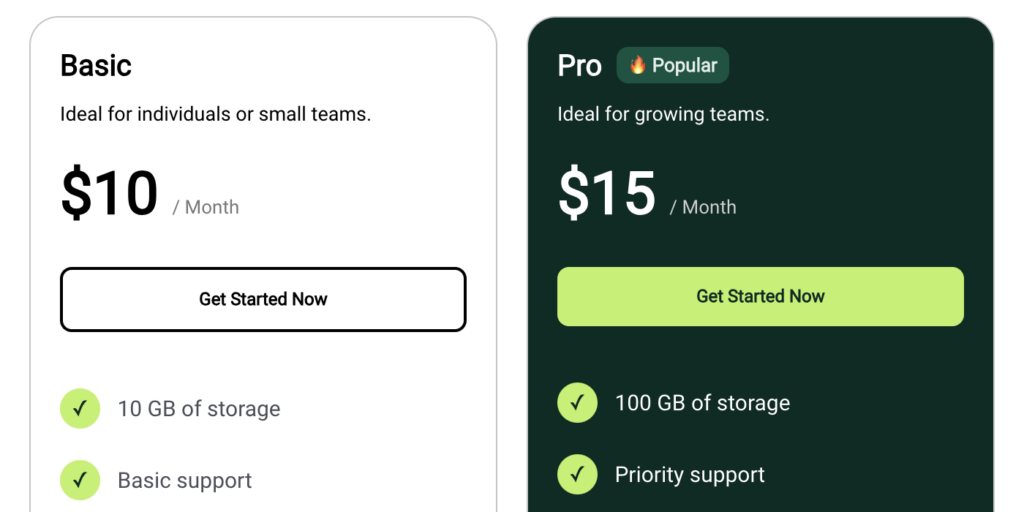Click the $10 price text

point(110,193)
